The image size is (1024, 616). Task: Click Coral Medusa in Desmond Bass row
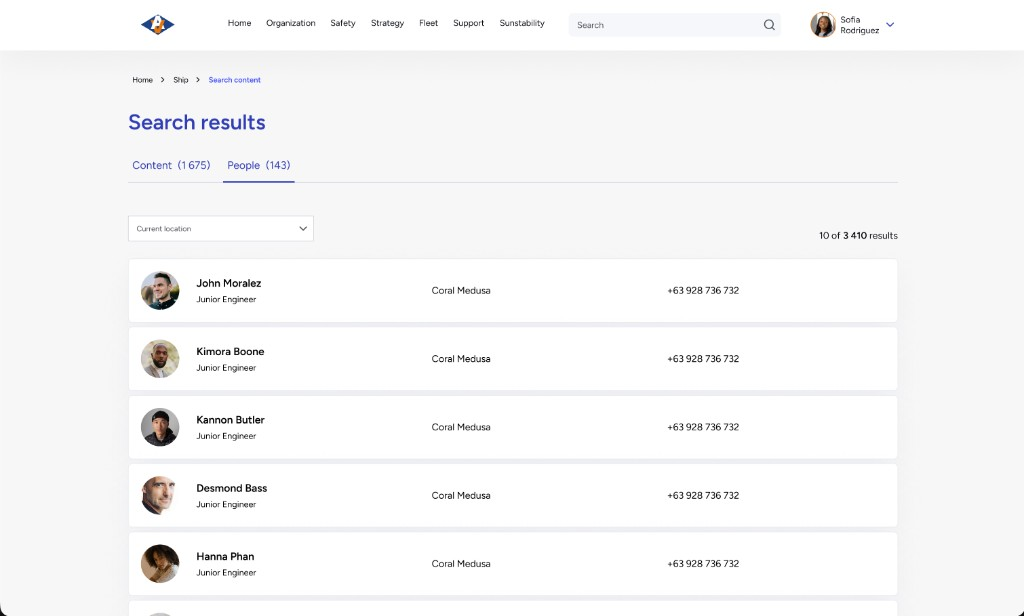coord(460,495)
